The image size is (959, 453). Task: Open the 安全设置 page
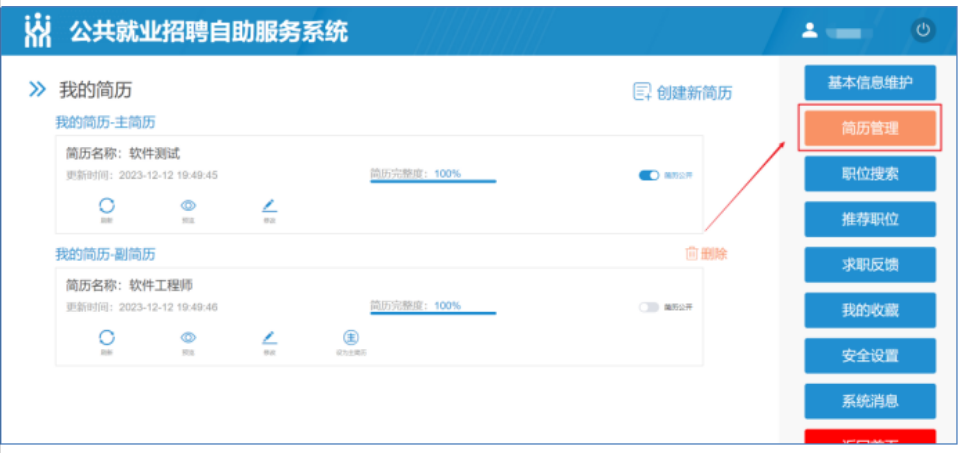(869, 355)
